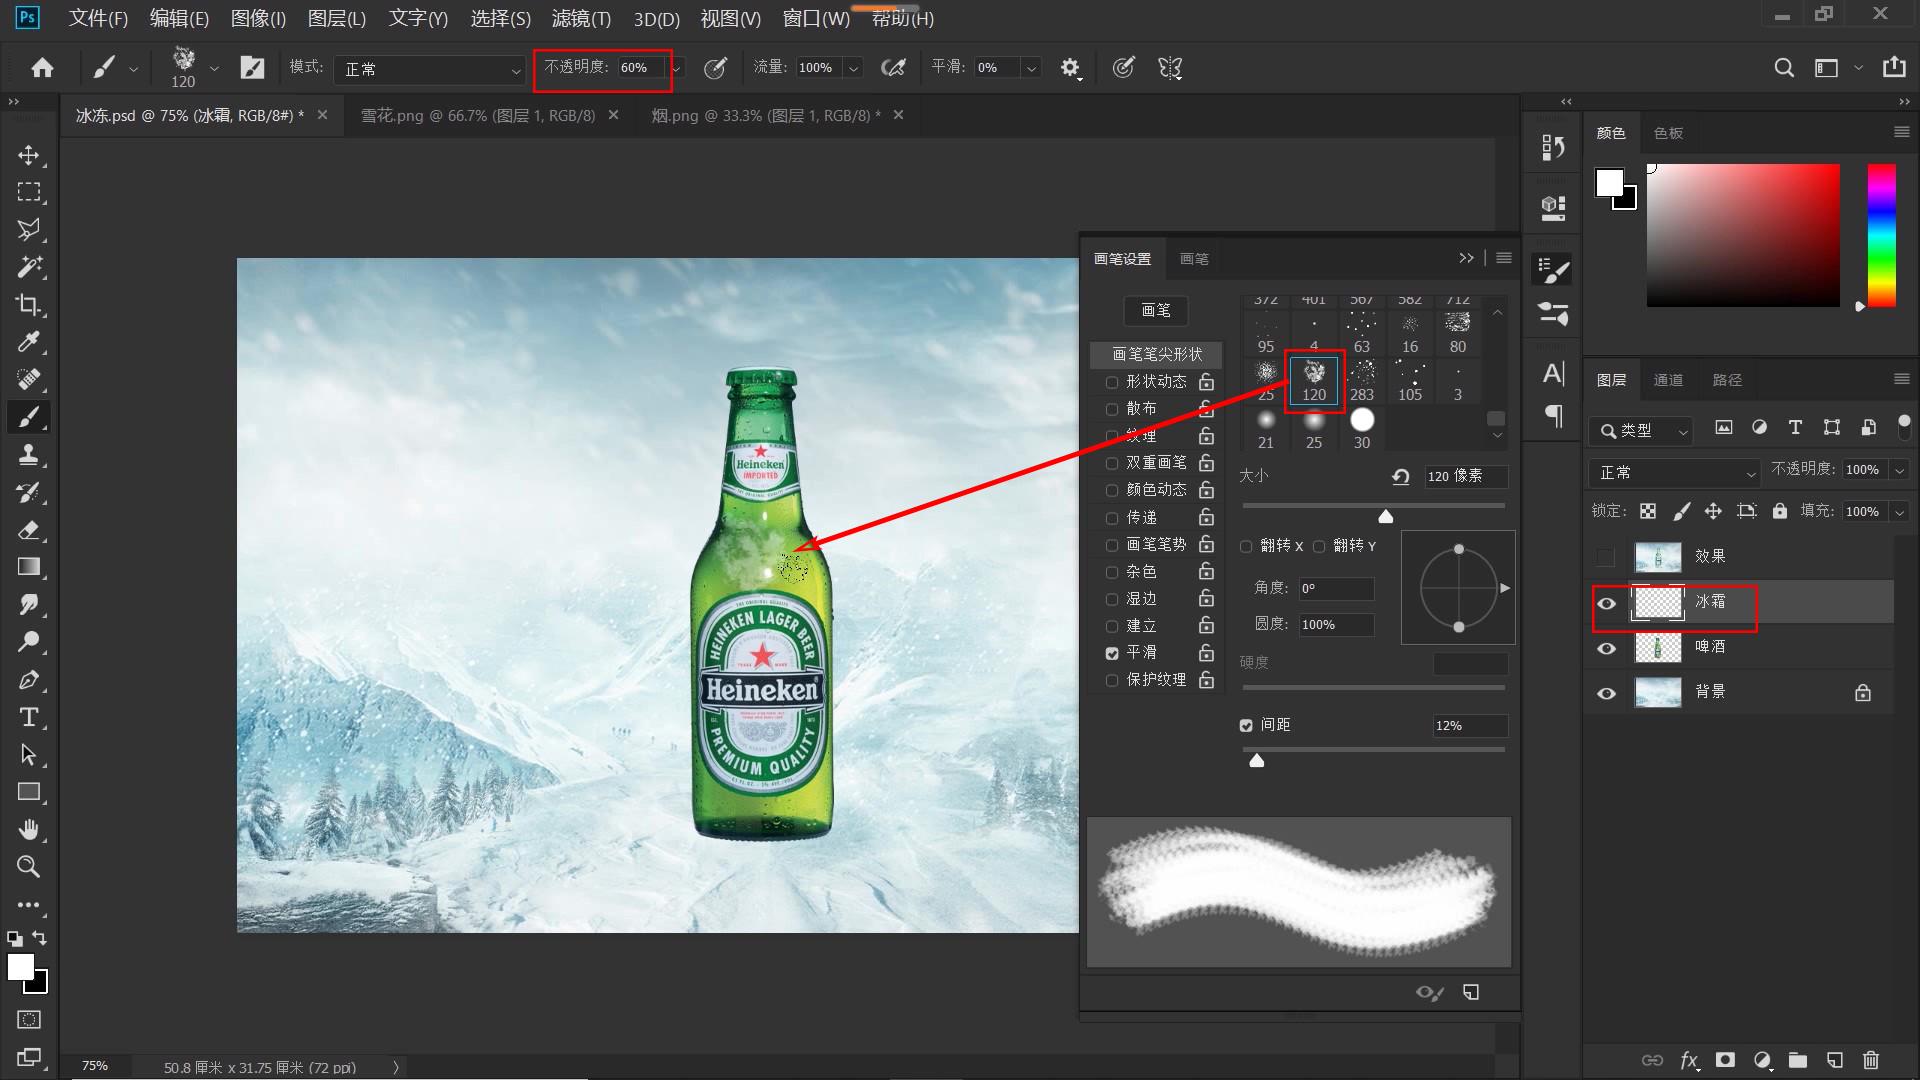Open the 平滑 percentage dropdown arrow
1920x1080 pixels.
(x=1031, y=68)
